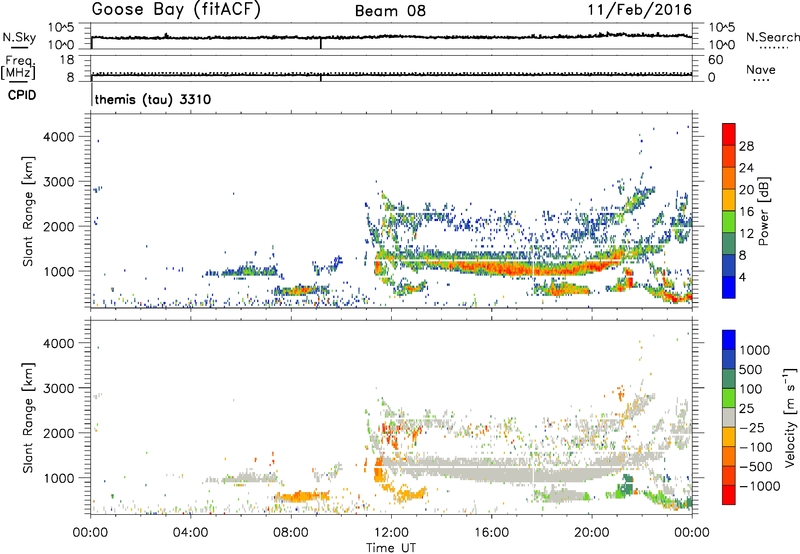Click the 'CPID' label
The image size is (800, 554).
coord(22,95)
